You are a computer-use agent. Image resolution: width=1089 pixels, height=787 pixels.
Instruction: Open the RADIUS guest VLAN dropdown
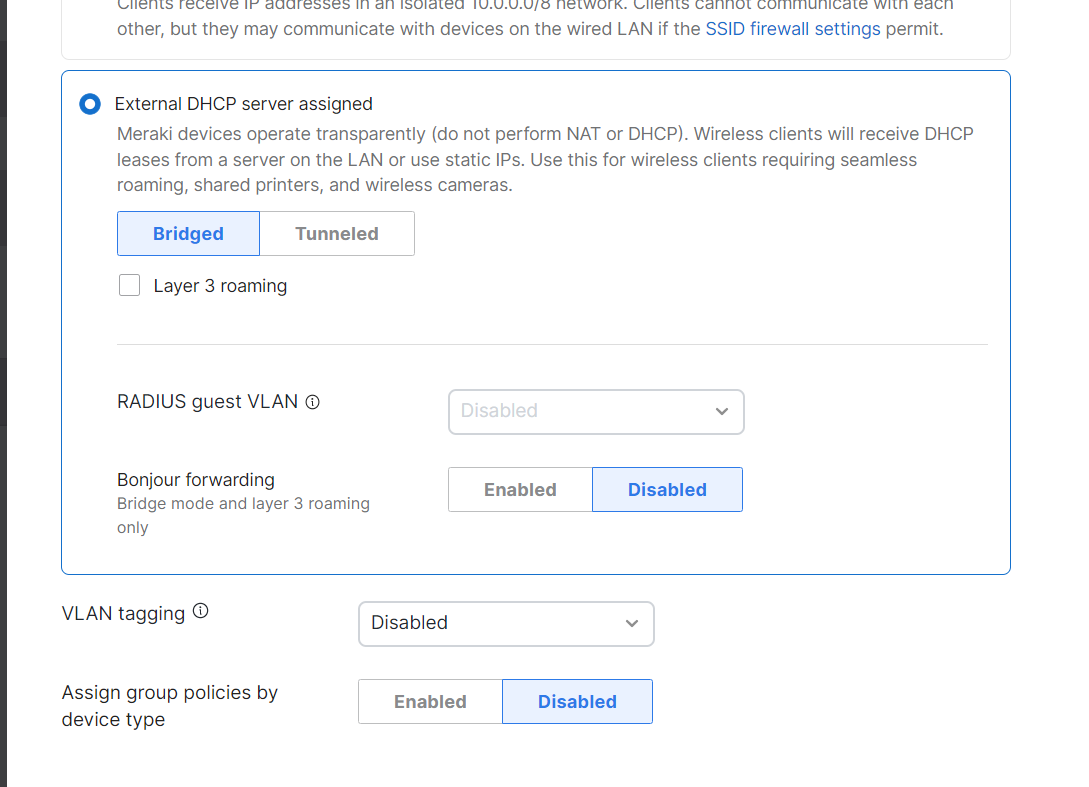pos(596,411)
